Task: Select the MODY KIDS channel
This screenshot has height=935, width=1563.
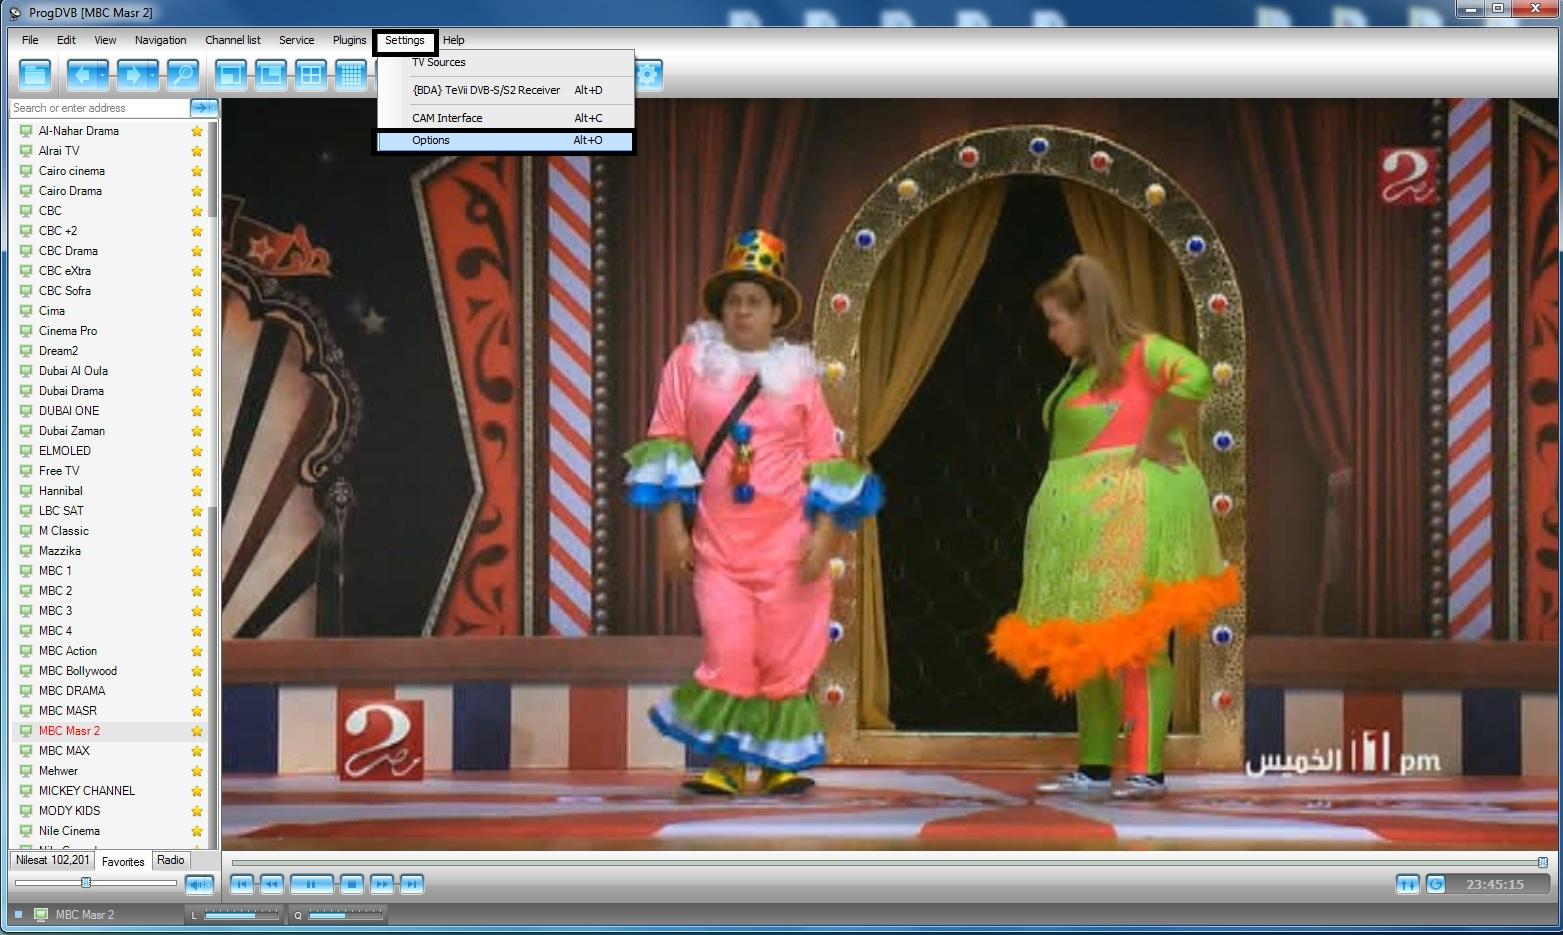Action: click(x=69, y=811)
